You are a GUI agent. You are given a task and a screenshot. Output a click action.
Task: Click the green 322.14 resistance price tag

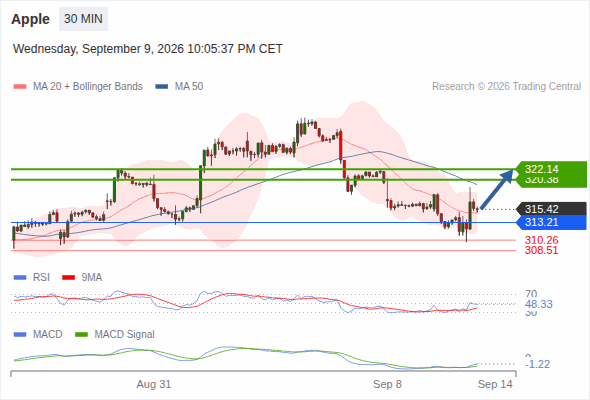551,169
